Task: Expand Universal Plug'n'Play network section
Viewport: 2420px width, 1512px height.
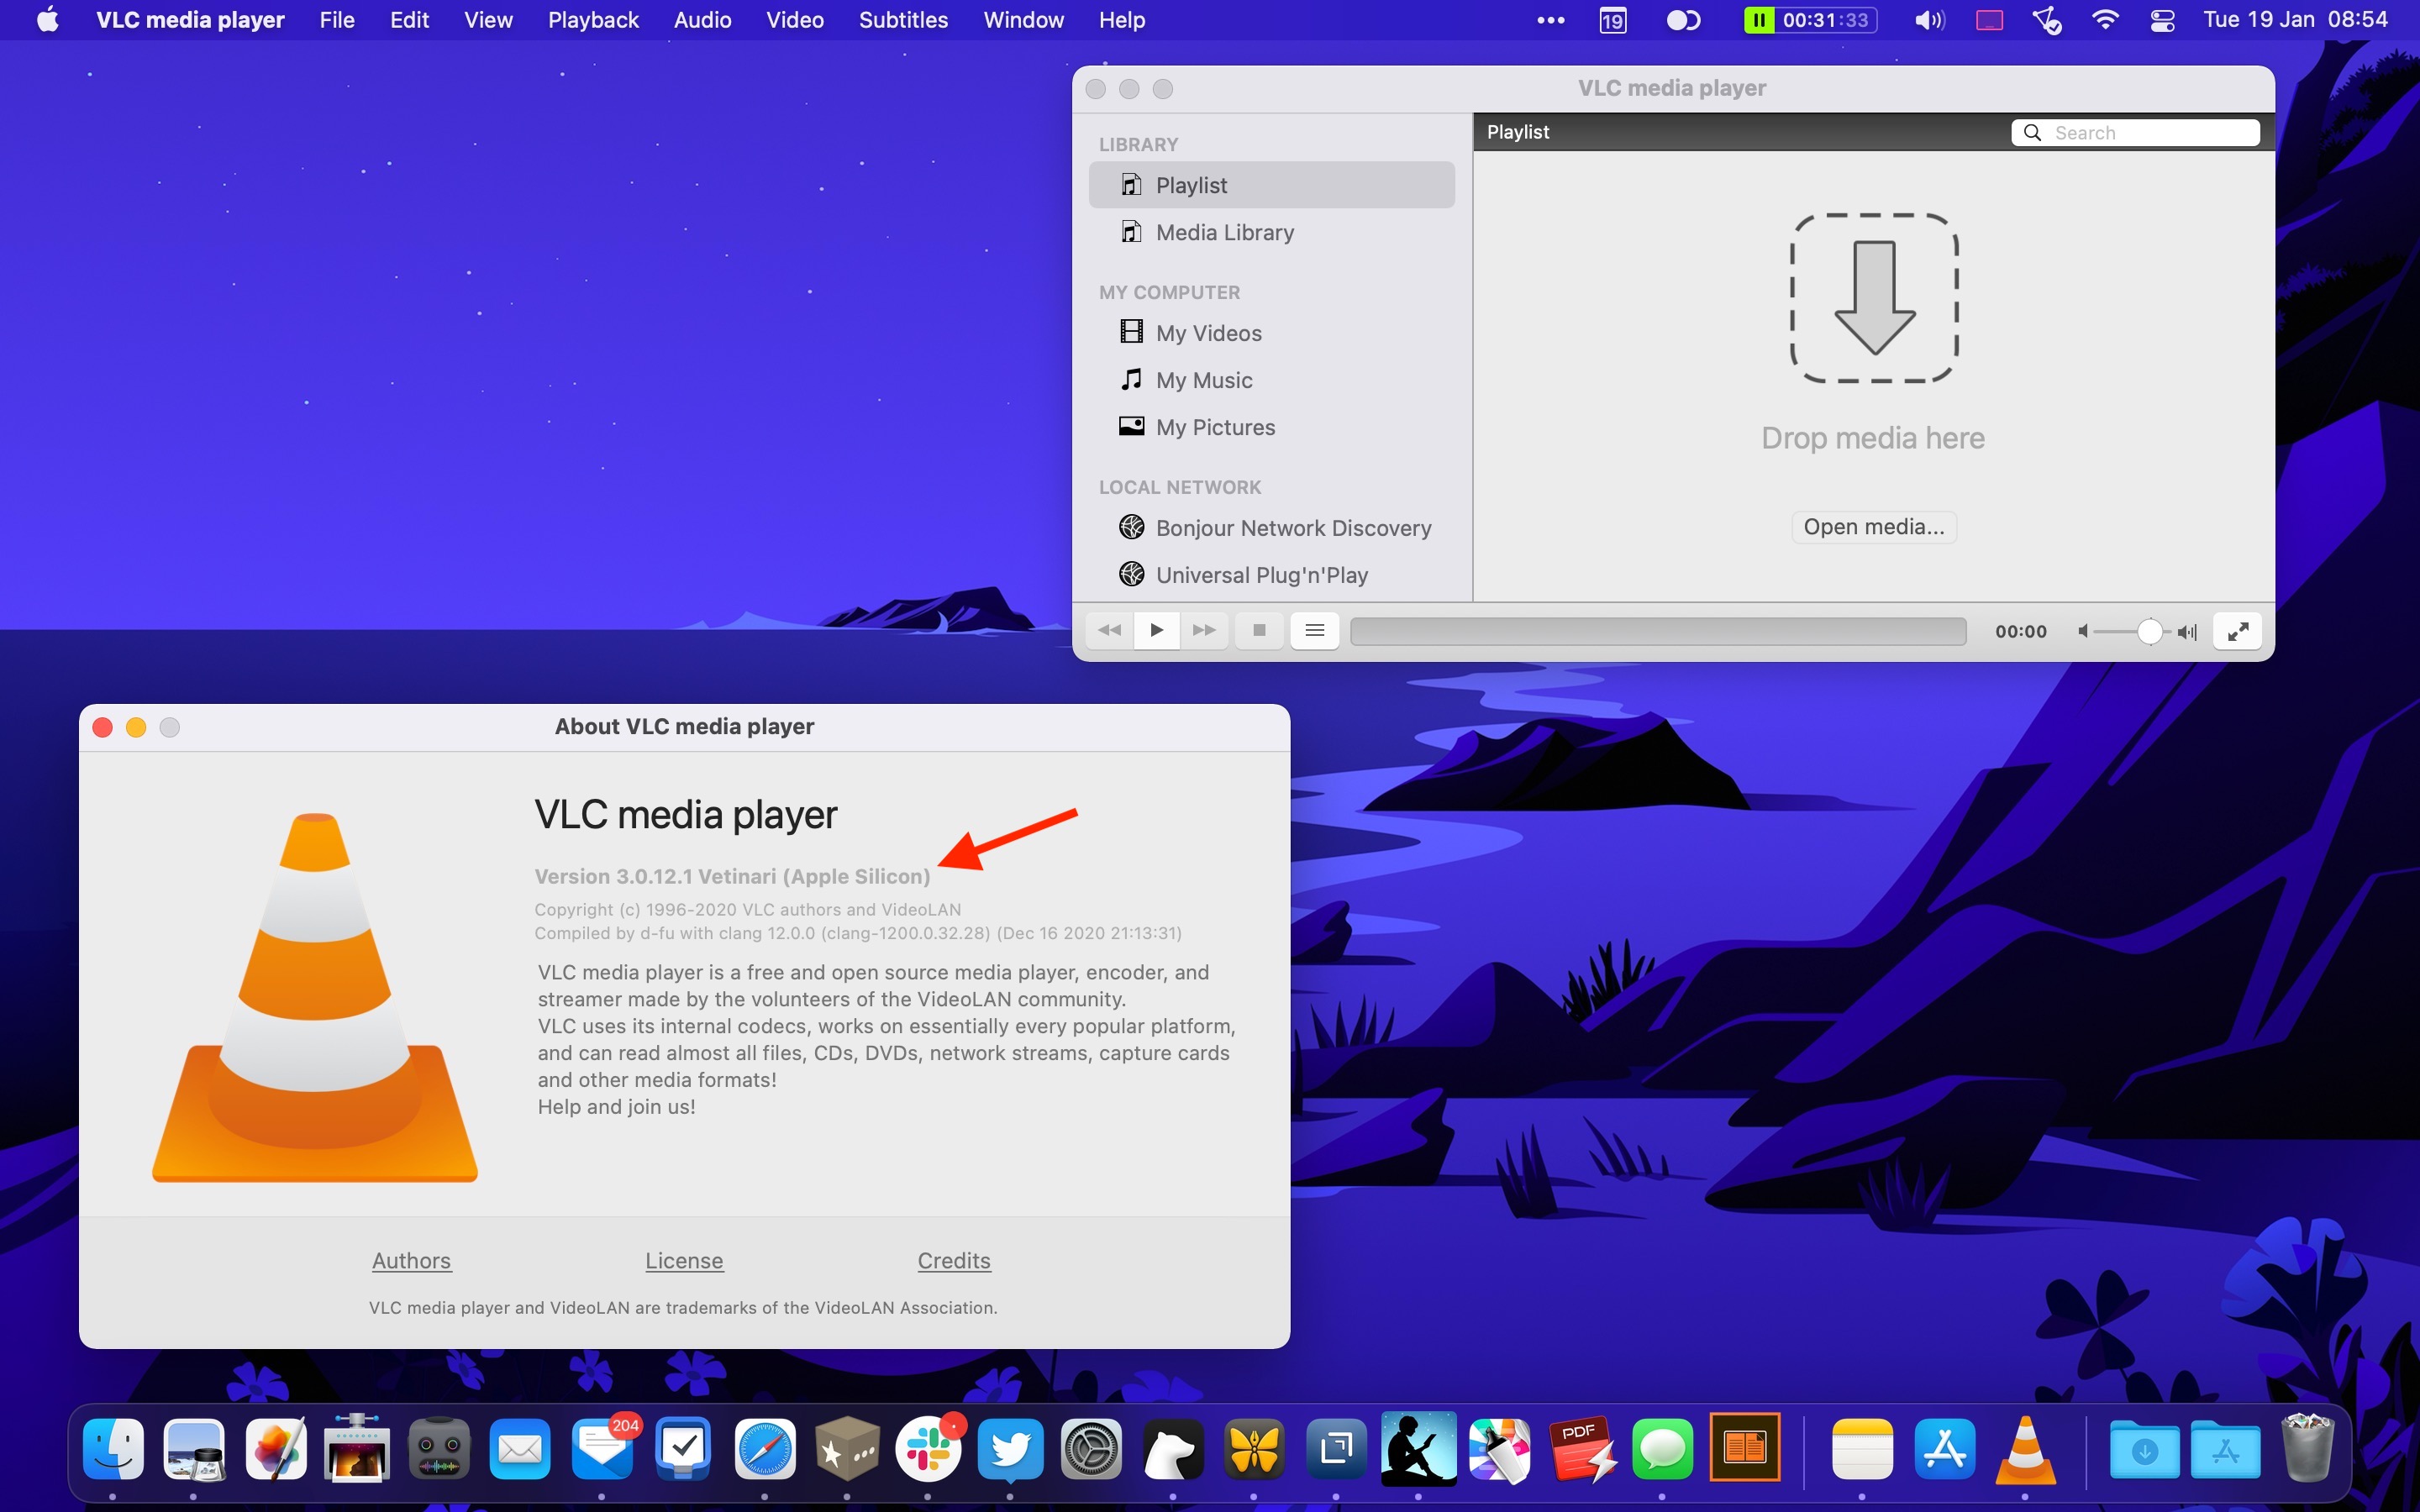Action: (x=1260, y=573)
